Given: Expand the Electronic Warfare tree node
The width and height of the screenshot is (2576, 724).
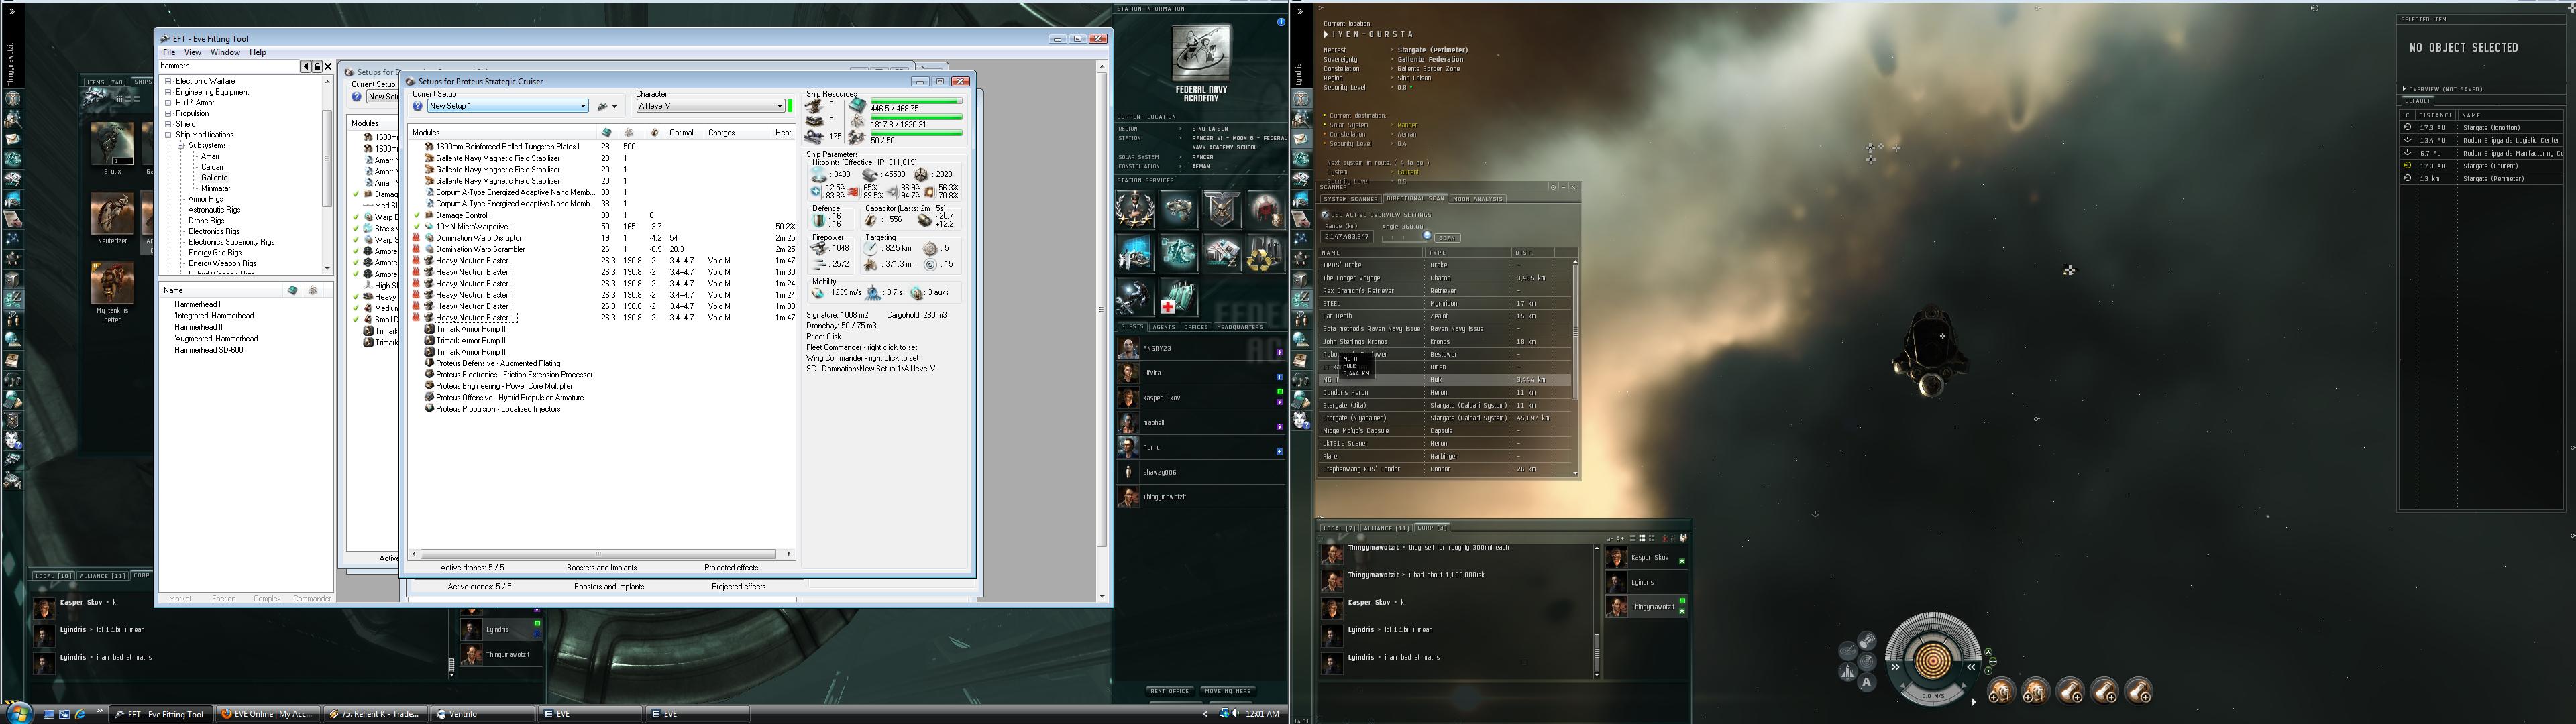Looking at the screenshot, I should point(169,81).
